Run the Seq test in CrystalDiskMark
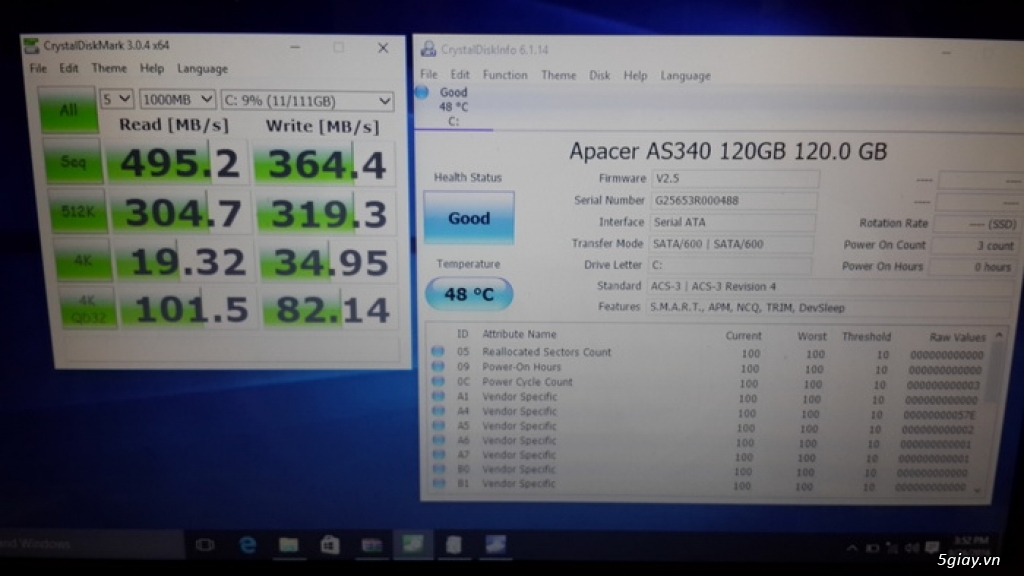1024x576 pixels. coord(73,161)
